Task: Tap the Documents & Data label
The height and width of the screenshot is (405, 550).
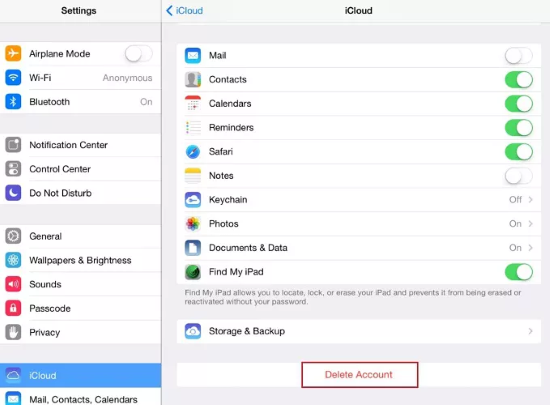Action: 248,248
